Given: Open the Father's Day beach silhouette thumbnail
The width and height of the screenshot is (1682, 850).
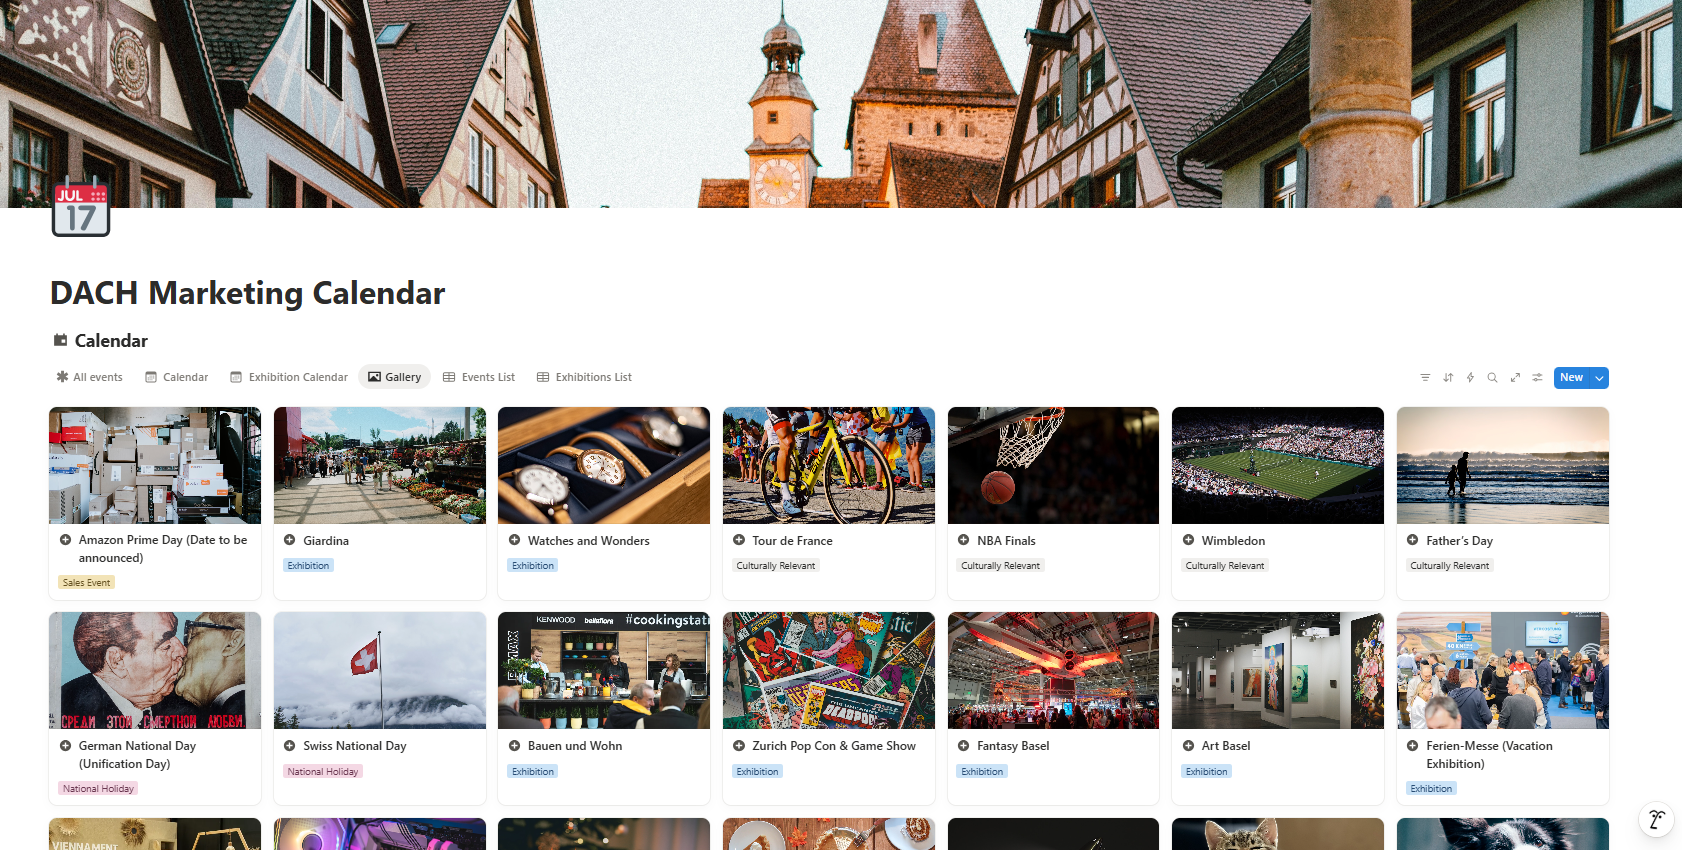Looking at the screenshot, I should point(1502,465).
